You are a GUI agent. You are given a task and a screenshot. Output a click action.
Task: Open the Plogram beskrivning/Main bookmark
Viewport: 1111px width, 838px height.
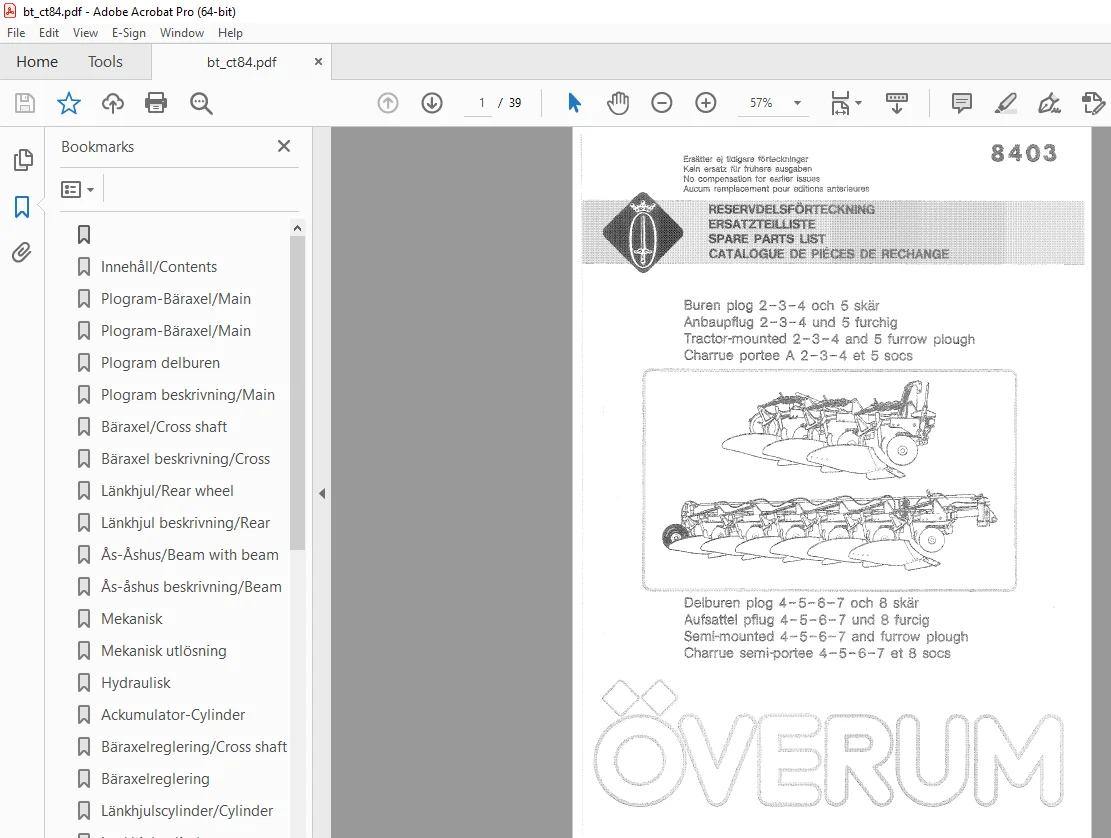coord(188,395)
